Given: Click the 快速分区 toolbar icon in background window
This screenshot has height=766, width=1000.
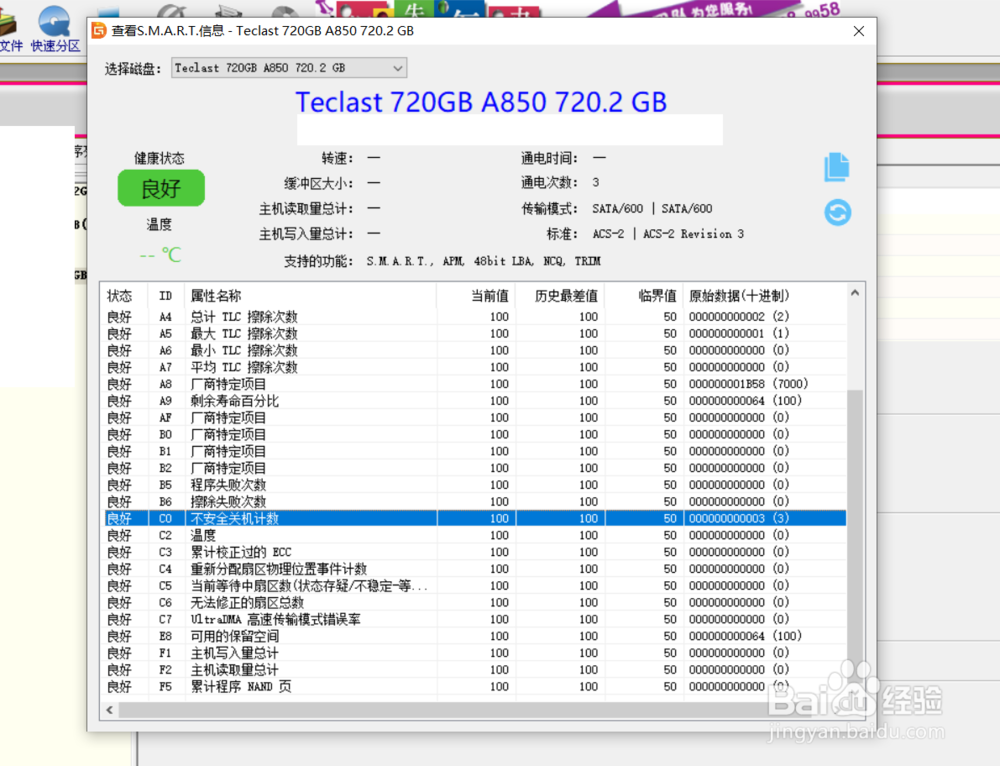Looking at the screenshot, I should coord(55,28).
